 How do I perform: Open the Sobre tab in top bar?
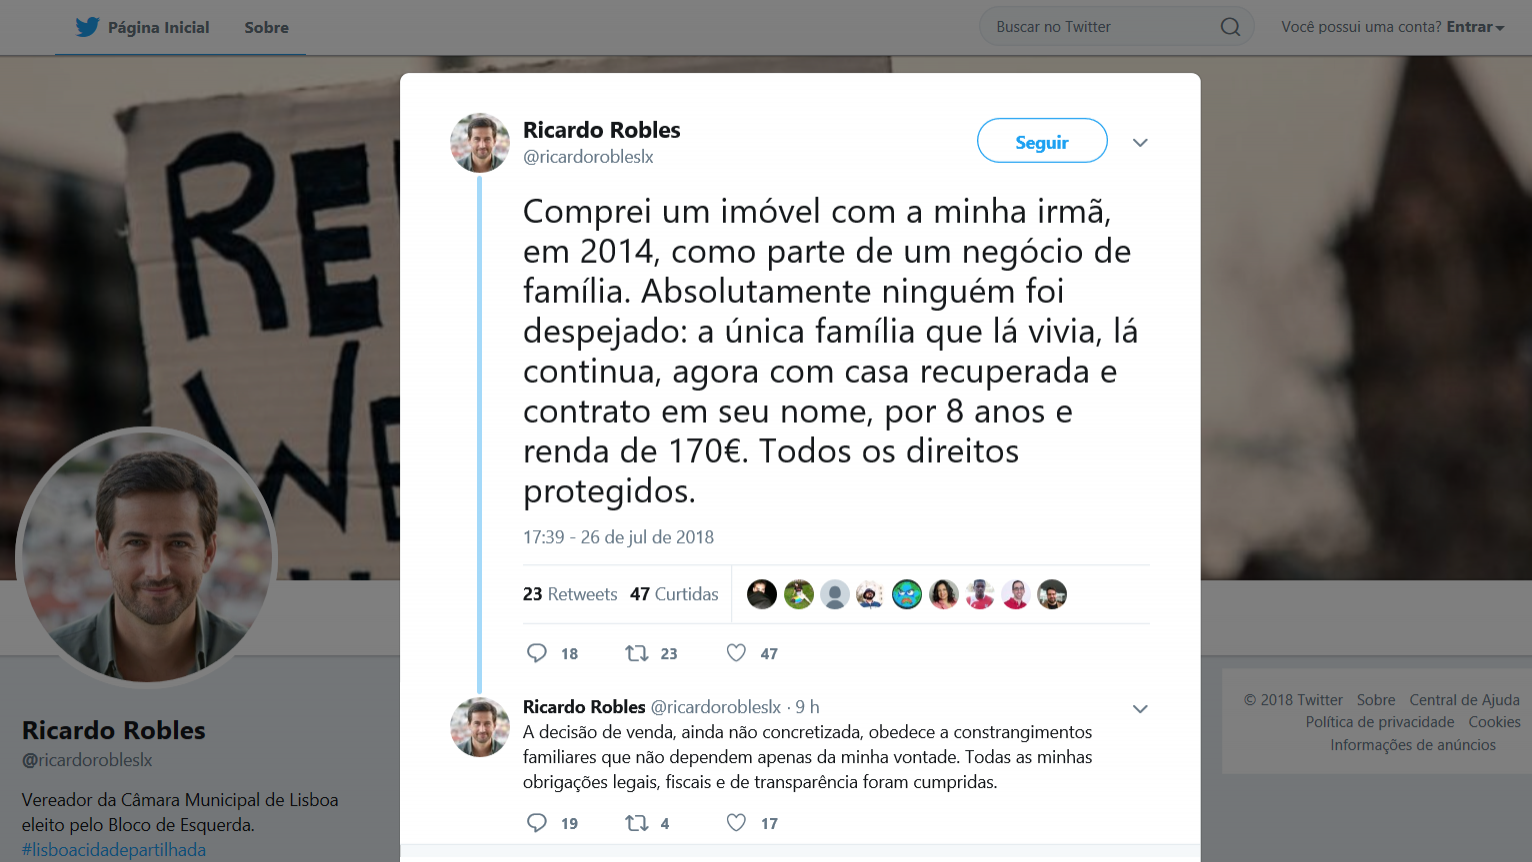tap(266, 27)
